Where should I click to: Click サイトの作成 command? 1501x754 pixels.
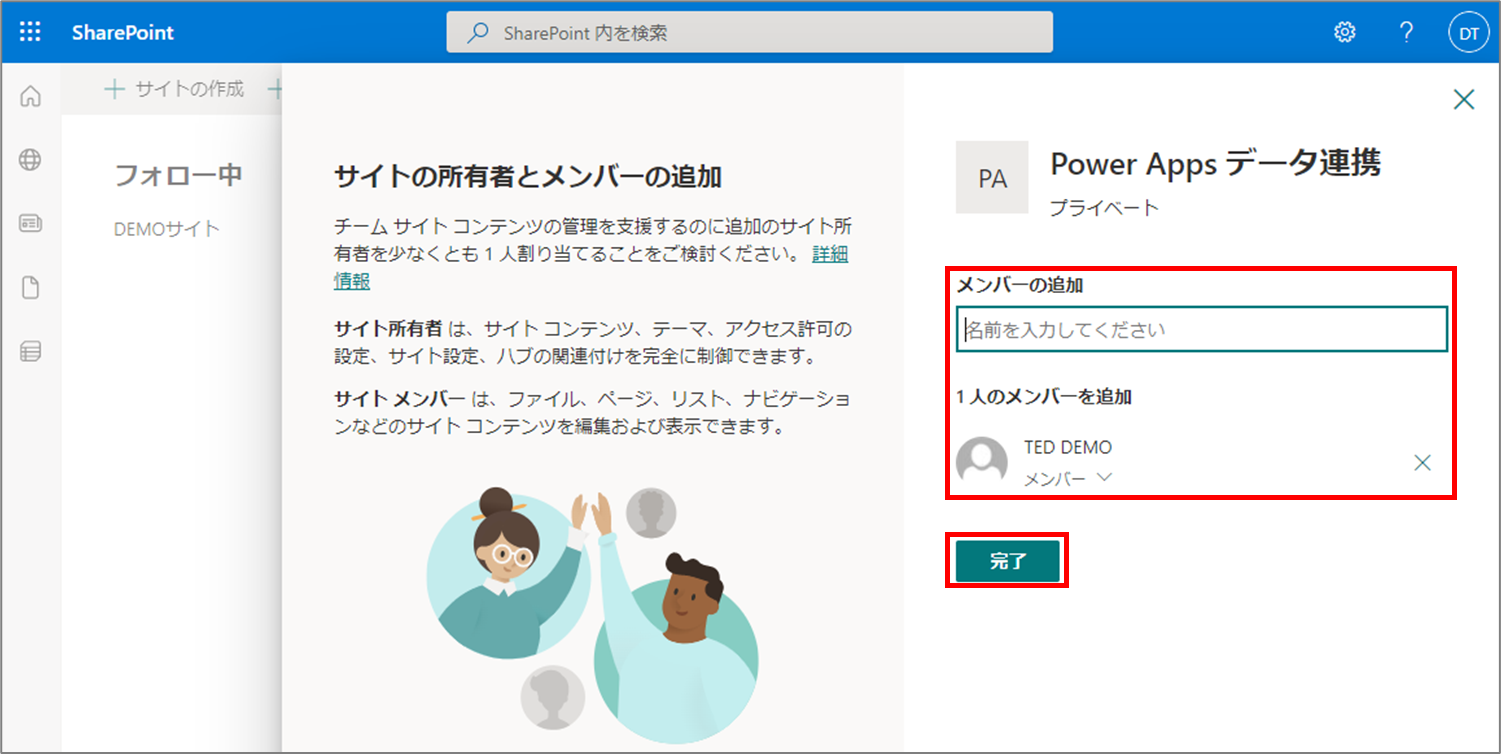[175, 89]
